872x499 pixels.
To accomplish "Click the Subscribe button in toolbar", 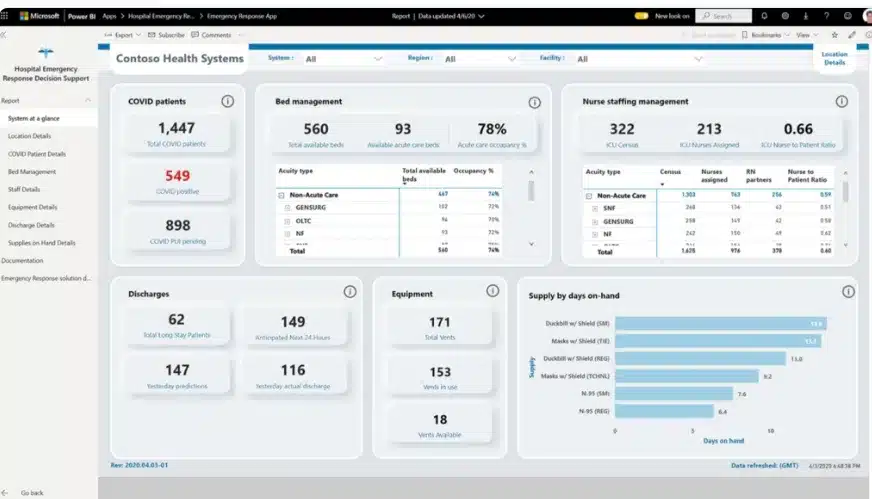I will click(x=166, y=35).
